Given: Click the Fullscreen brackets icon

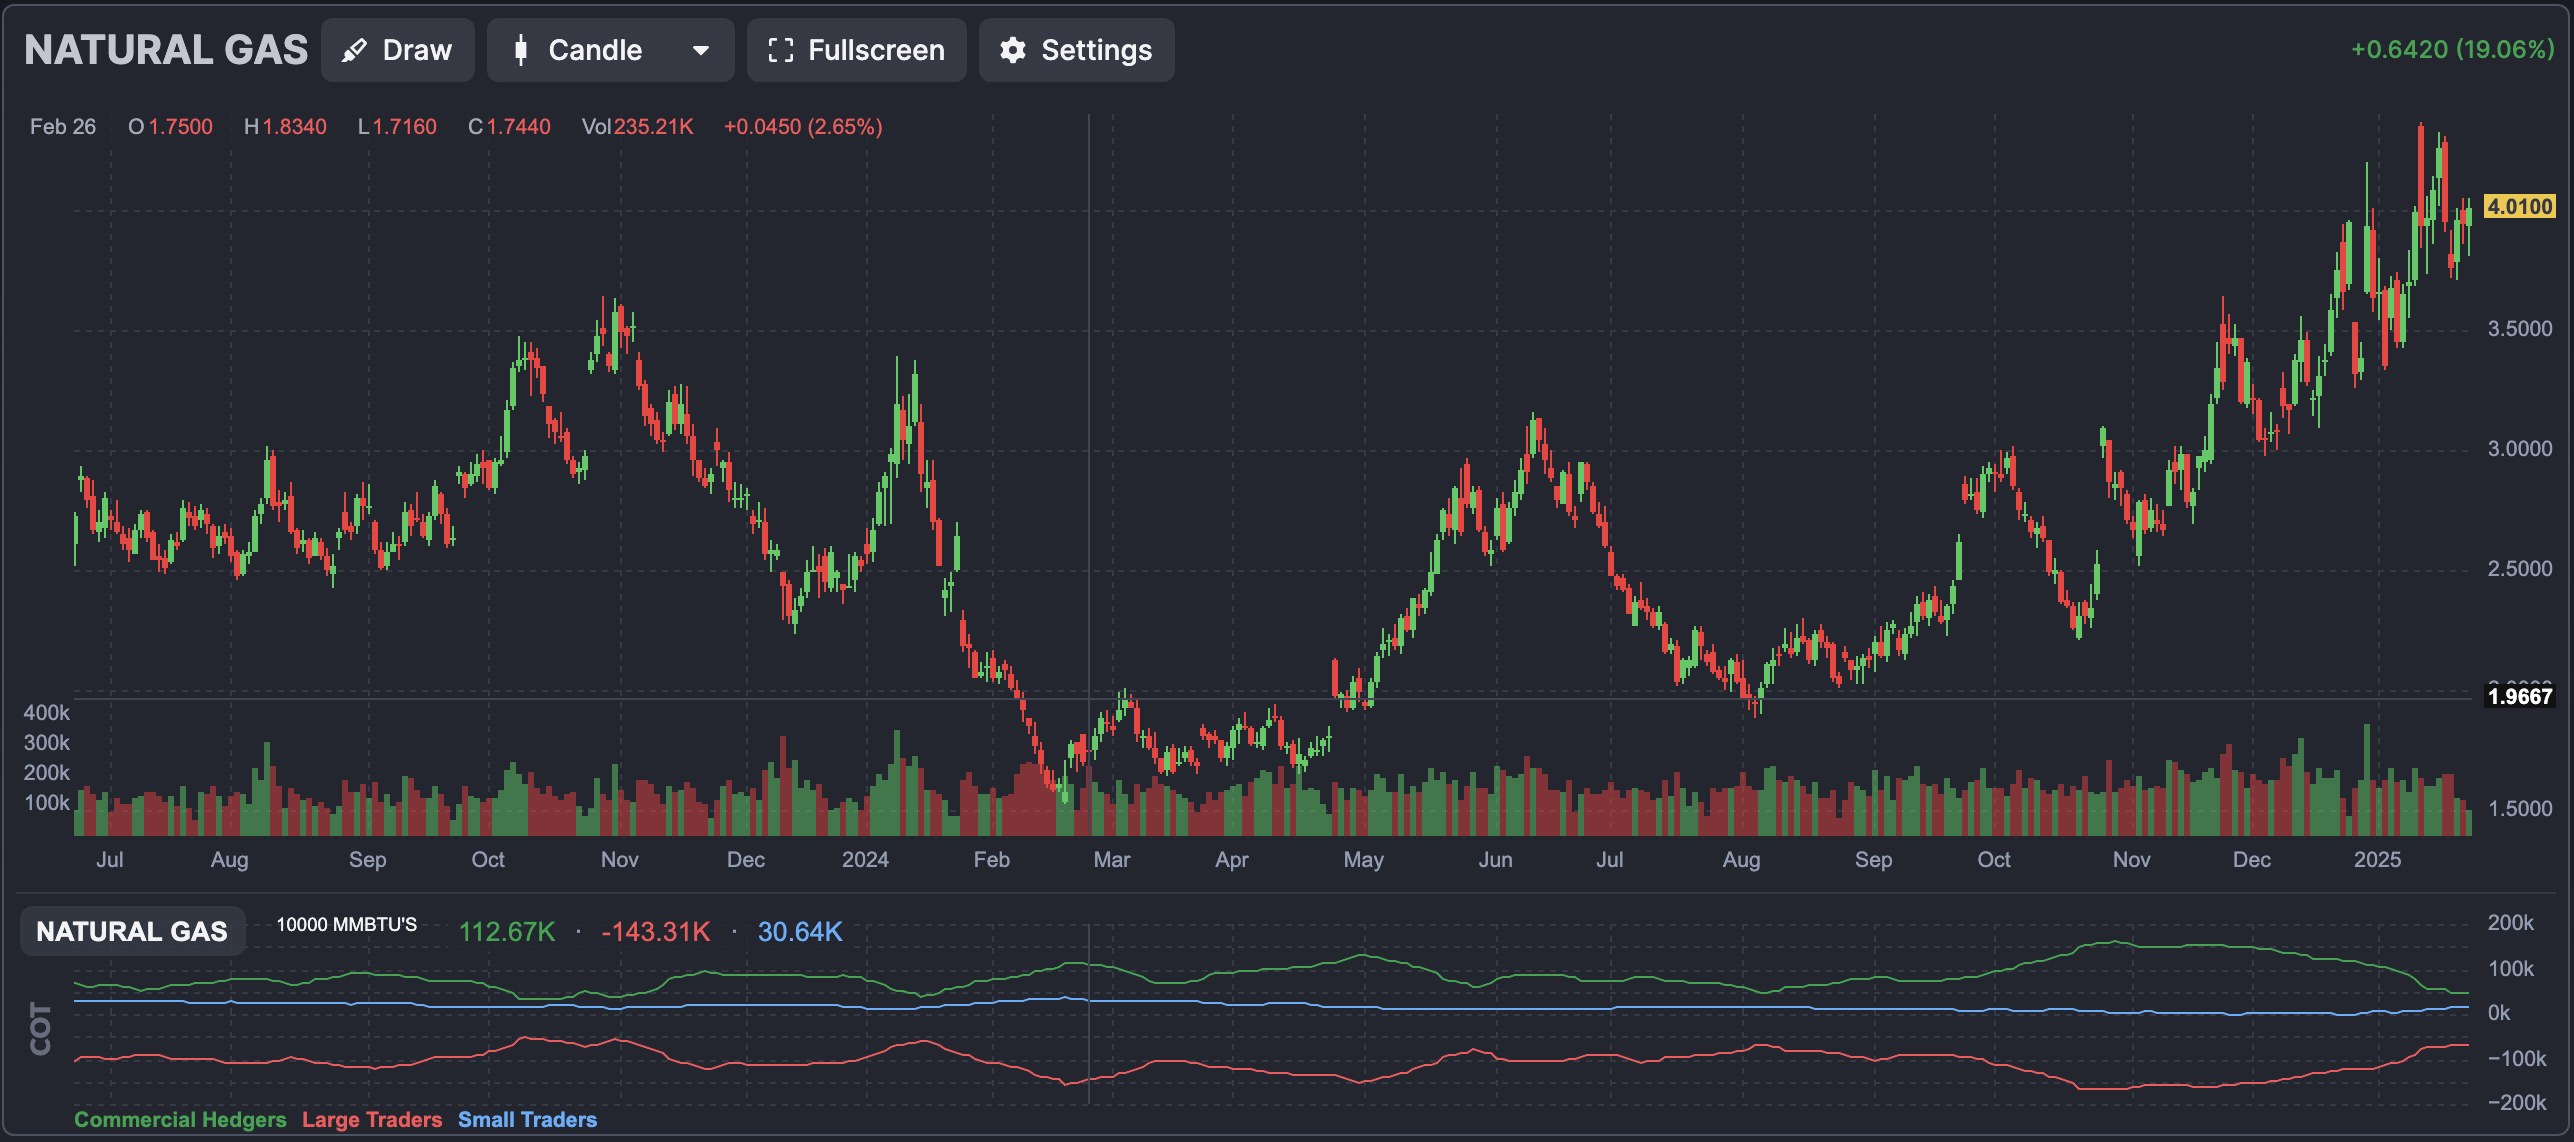Looking at the screenshot, I should click(780, 50).
